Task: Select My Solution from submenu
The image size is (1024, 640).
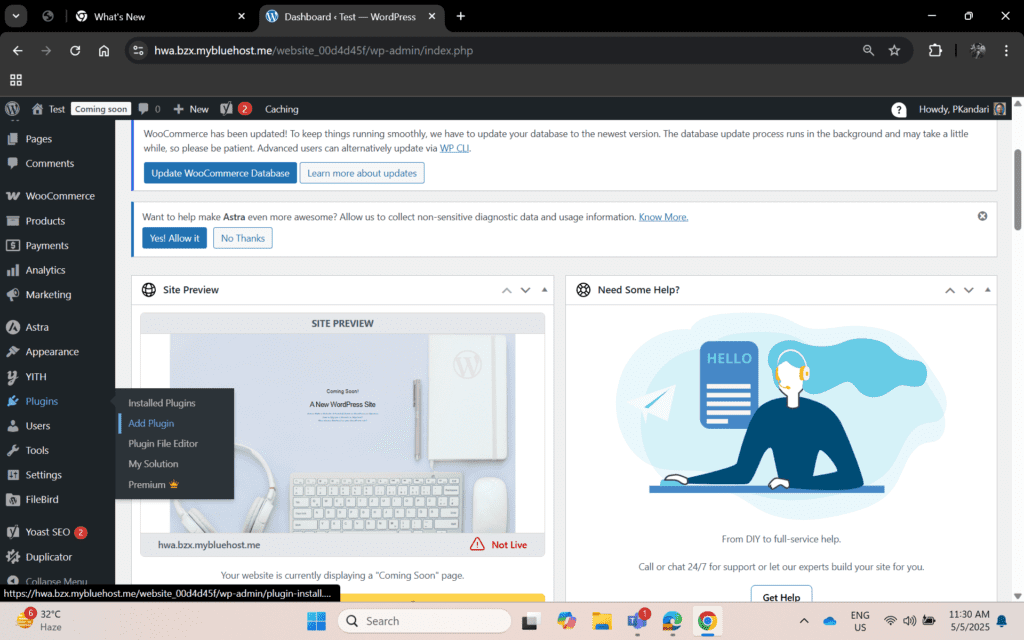Action: 153,464
